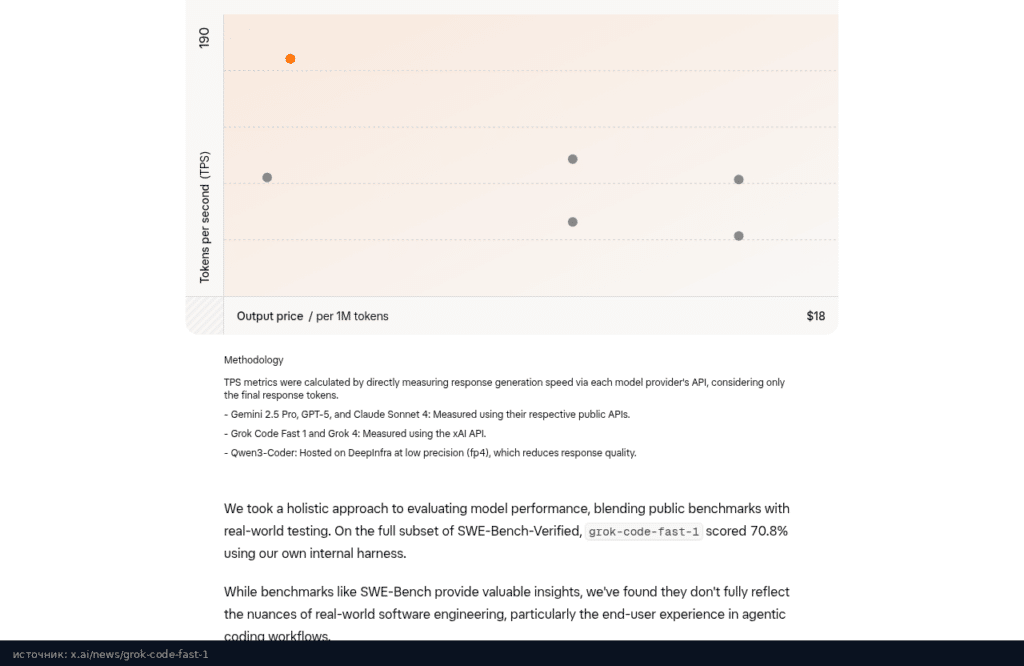
Task: Select the lowest gray dot nearest $18
Action: pos(739,236)
